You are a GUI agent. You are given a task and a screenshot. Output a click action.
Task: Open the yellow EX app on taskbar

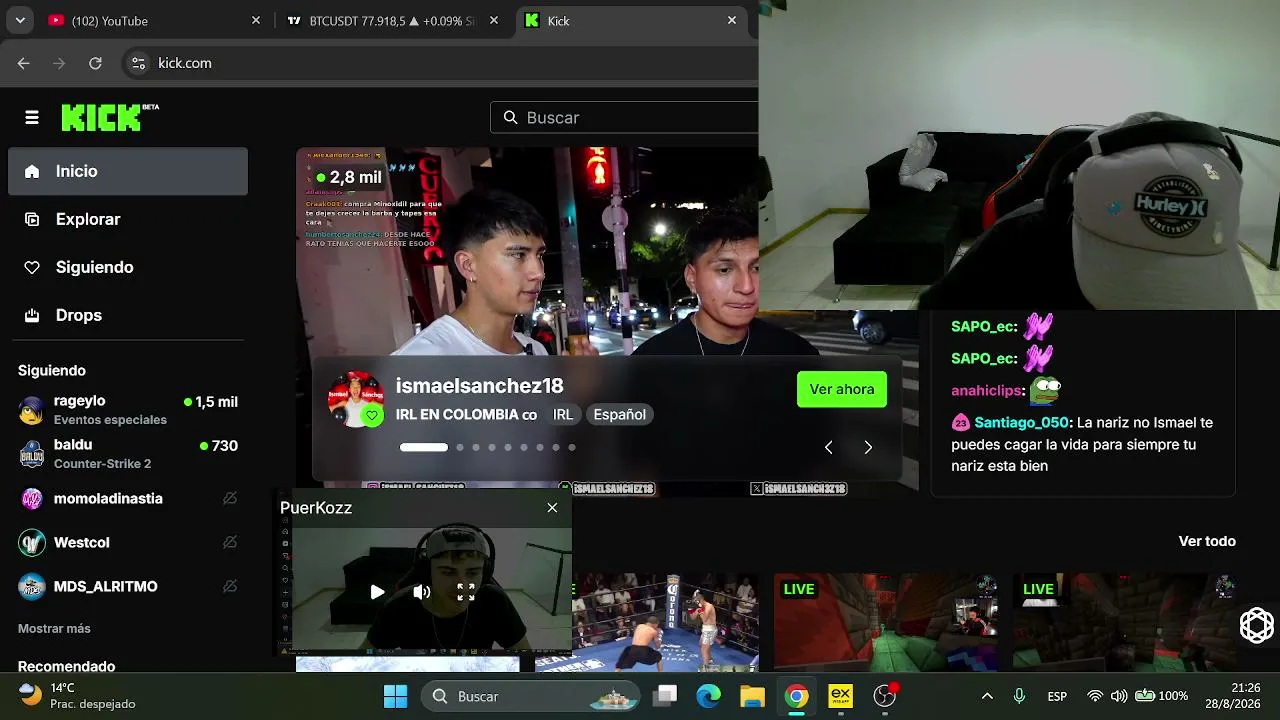(840, 696)
